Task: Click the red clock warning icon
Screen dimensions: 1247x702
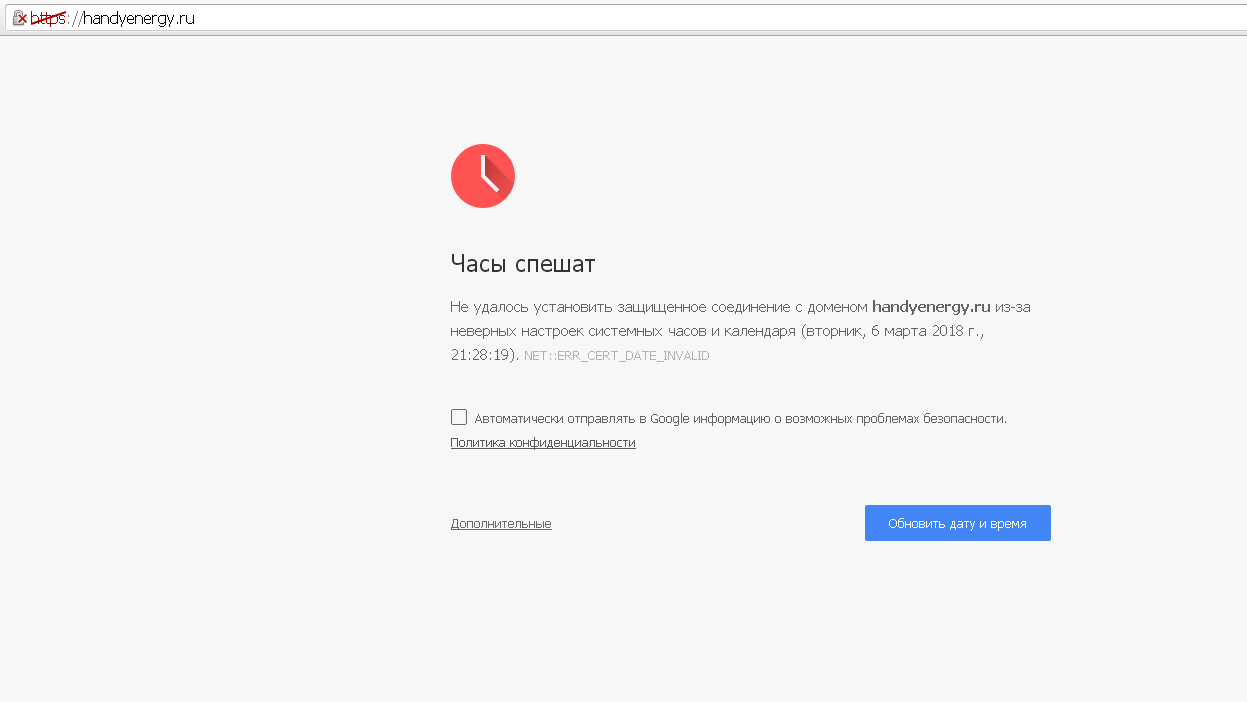Action: click(483, 176)
